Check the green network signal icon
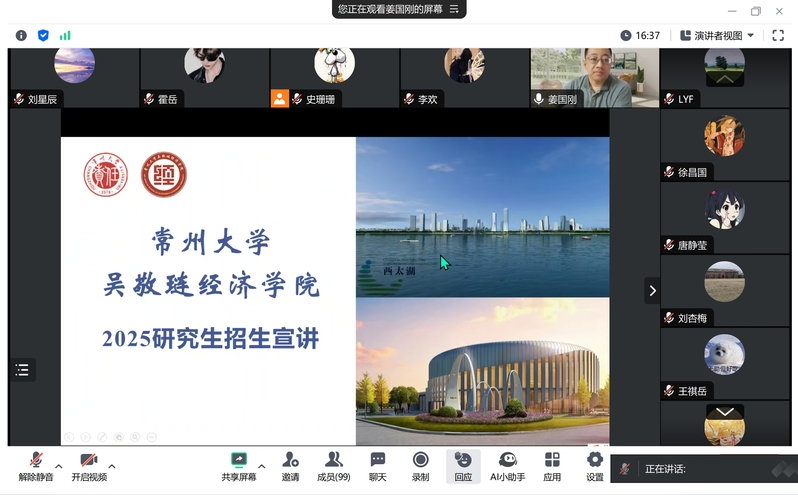 pos(65,36)
